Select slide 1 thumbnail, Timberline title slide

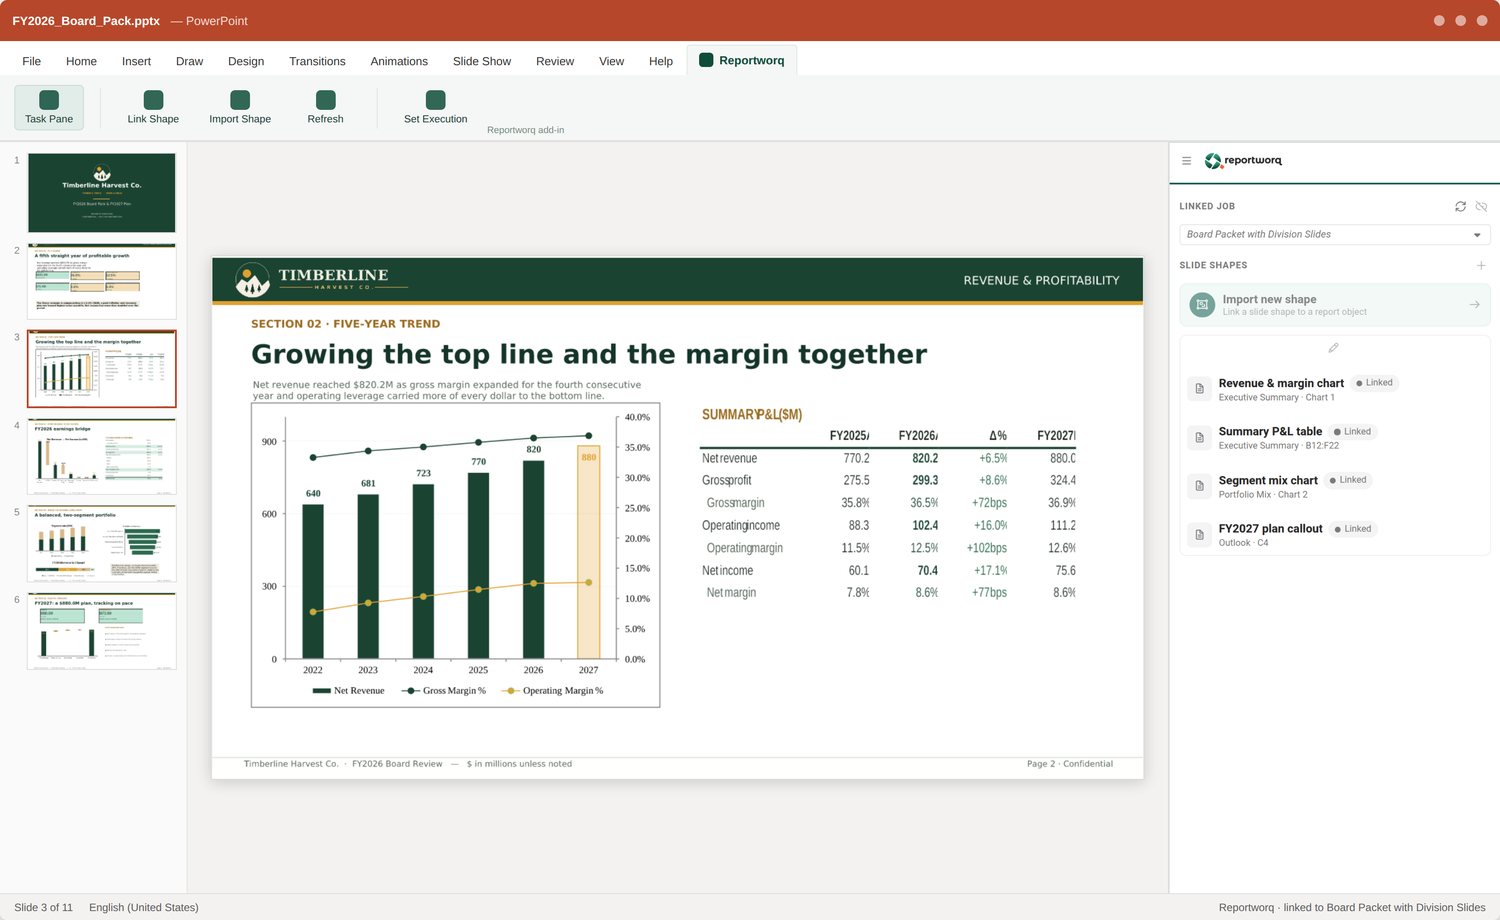[x=101, y=192]
